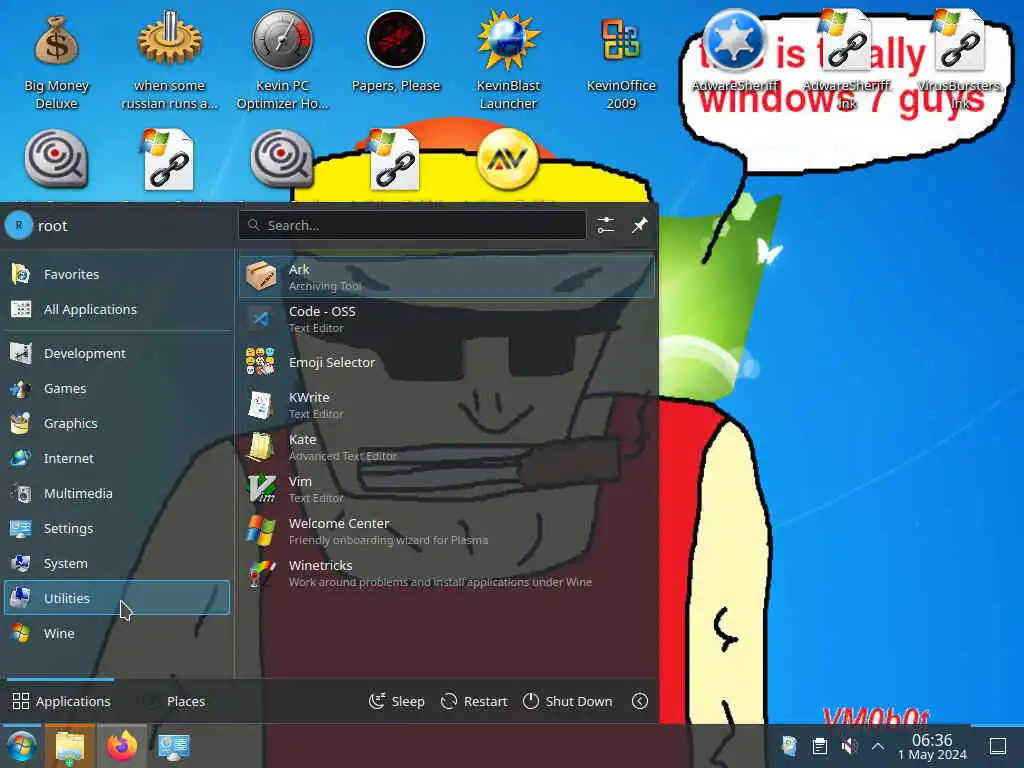Click the Shut Down button
Image resolution: width=1024 pixels, height=768 pixels.
(568, 701)
